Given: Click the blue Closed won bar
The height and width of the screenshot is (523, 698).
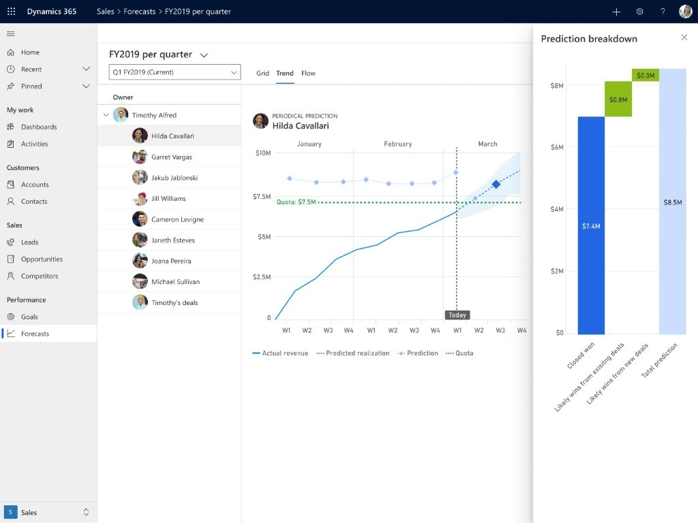Looking at the screenshot, I should click(591, 225).
